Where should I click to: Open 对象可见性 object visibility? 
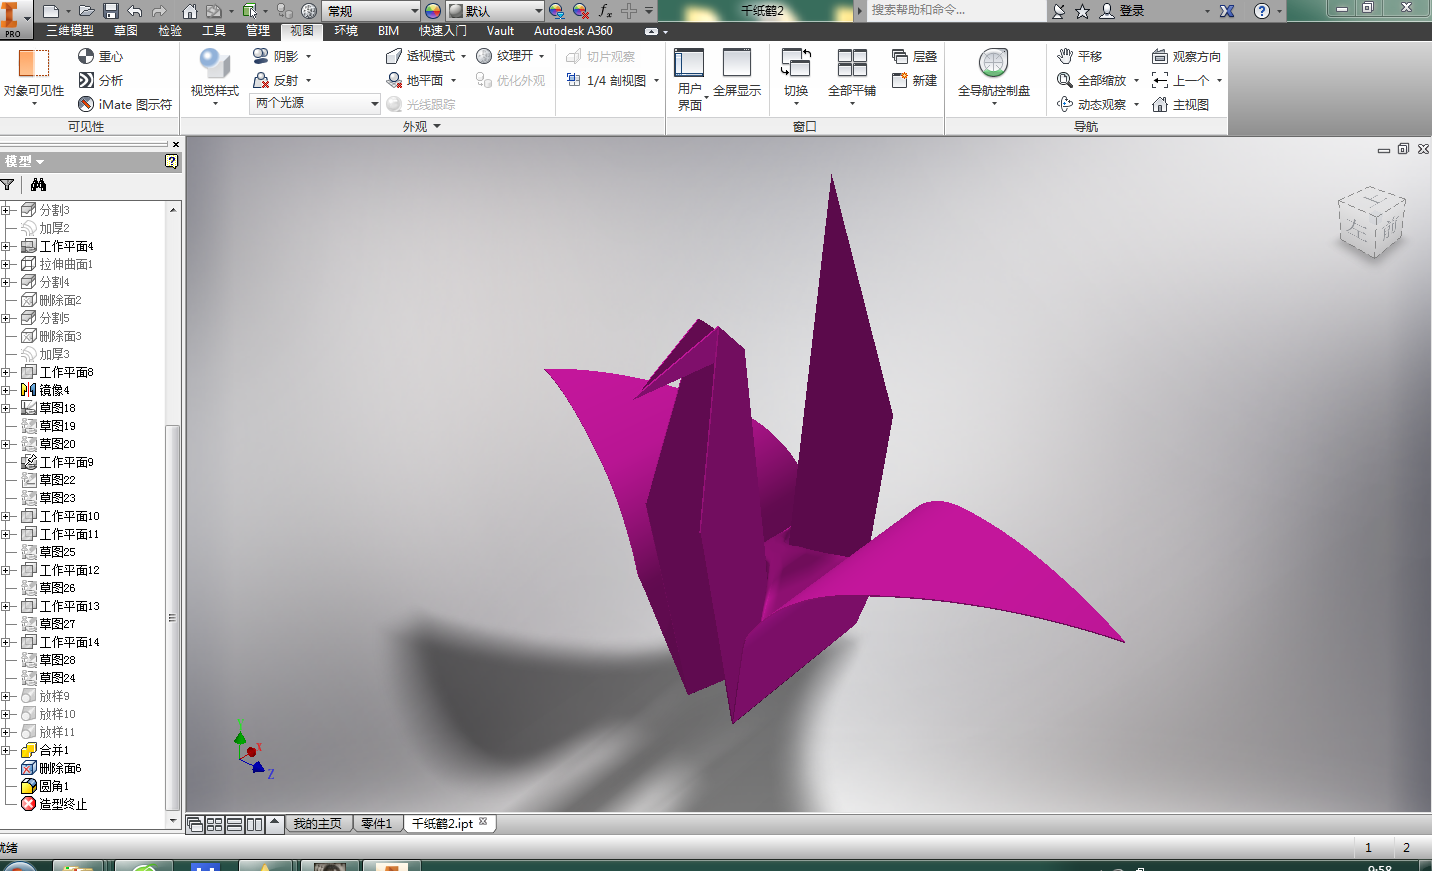[x=34, y=78]
